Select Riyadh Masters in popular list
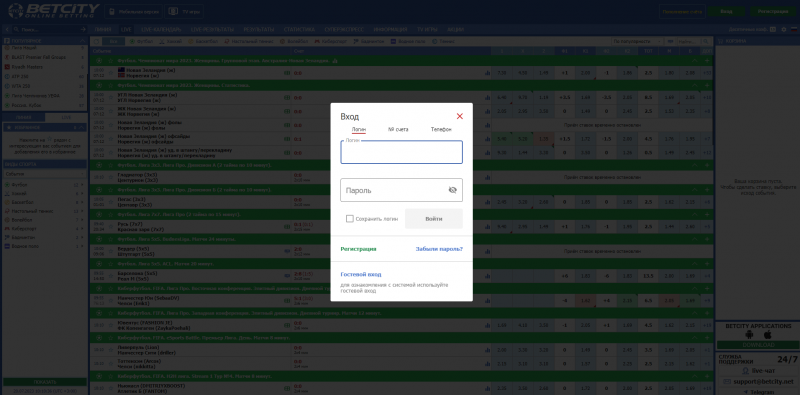800x395 pixels. tap(44, 67)
